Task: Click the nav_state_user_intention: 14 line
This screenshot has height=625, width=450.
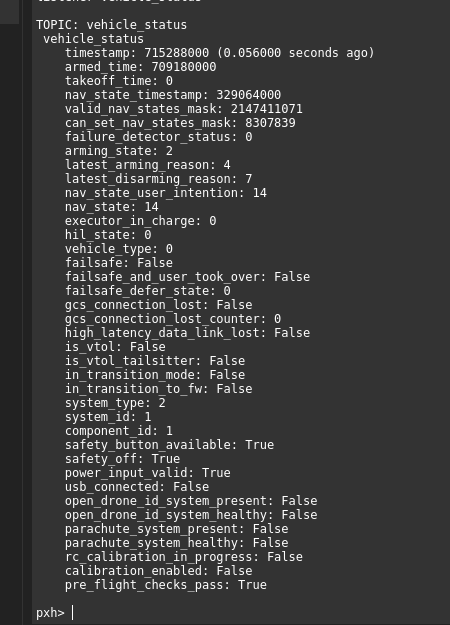Action: [x=166, y=193]
